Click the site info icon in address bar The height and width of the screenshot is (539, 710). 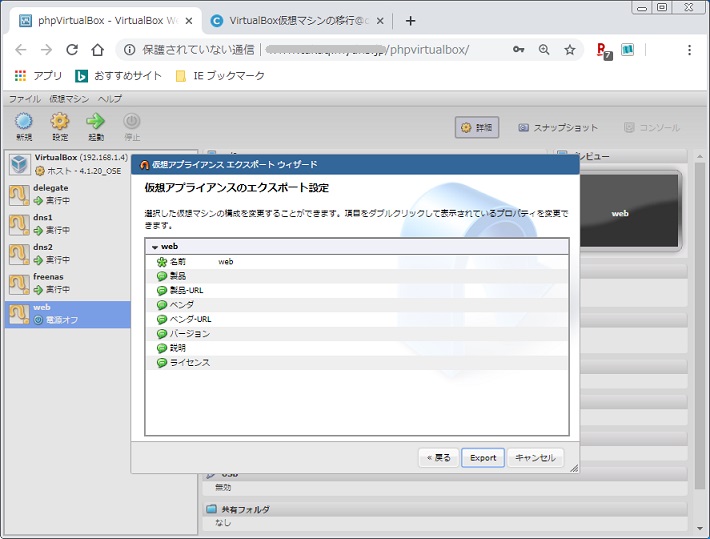(130, 49)
